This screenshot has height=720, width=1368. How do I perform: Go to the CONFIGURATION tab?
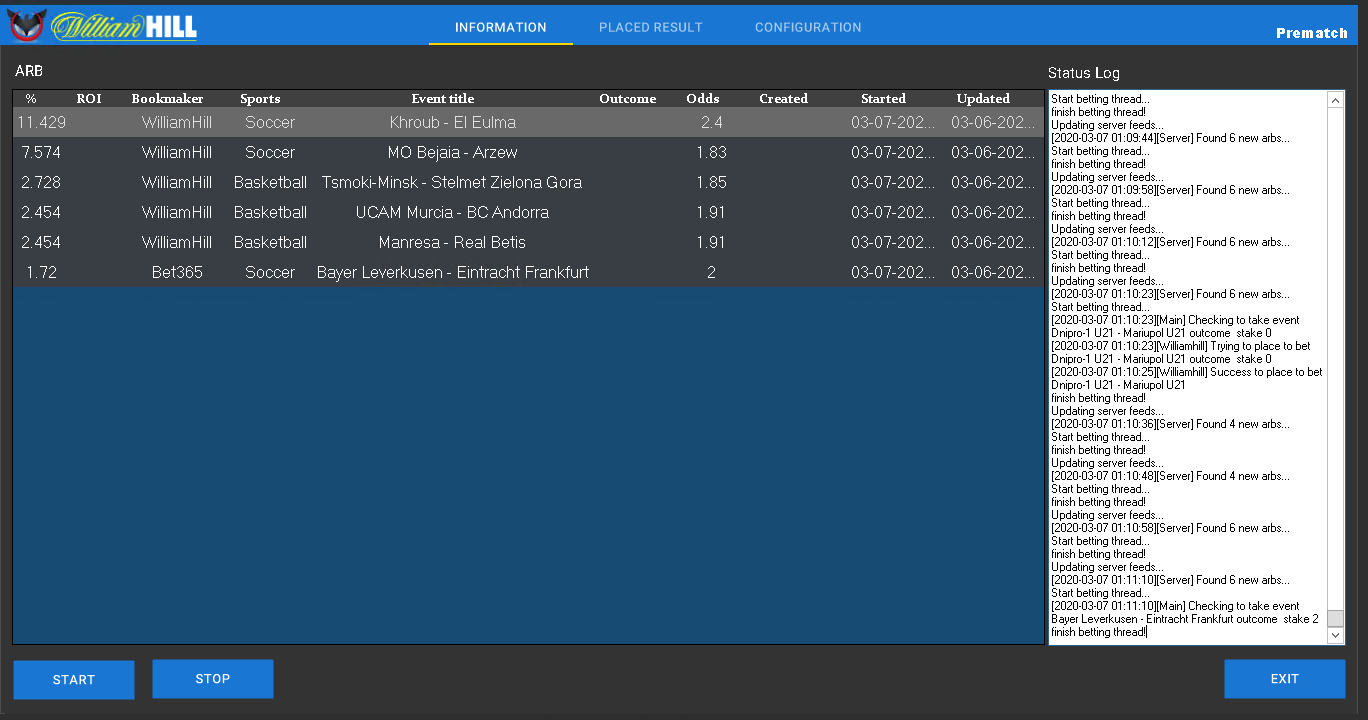click(x=808, y=27)
